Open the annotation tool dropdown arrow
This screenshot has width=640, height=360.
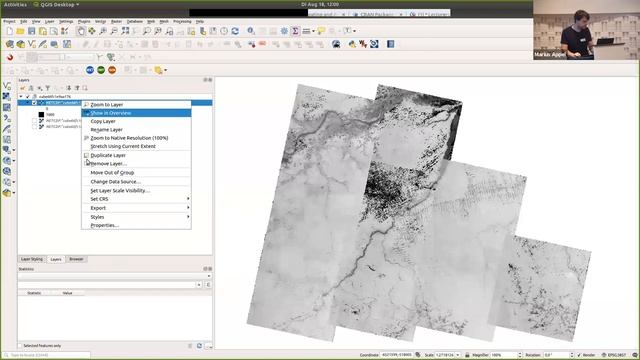coord(354,31)
